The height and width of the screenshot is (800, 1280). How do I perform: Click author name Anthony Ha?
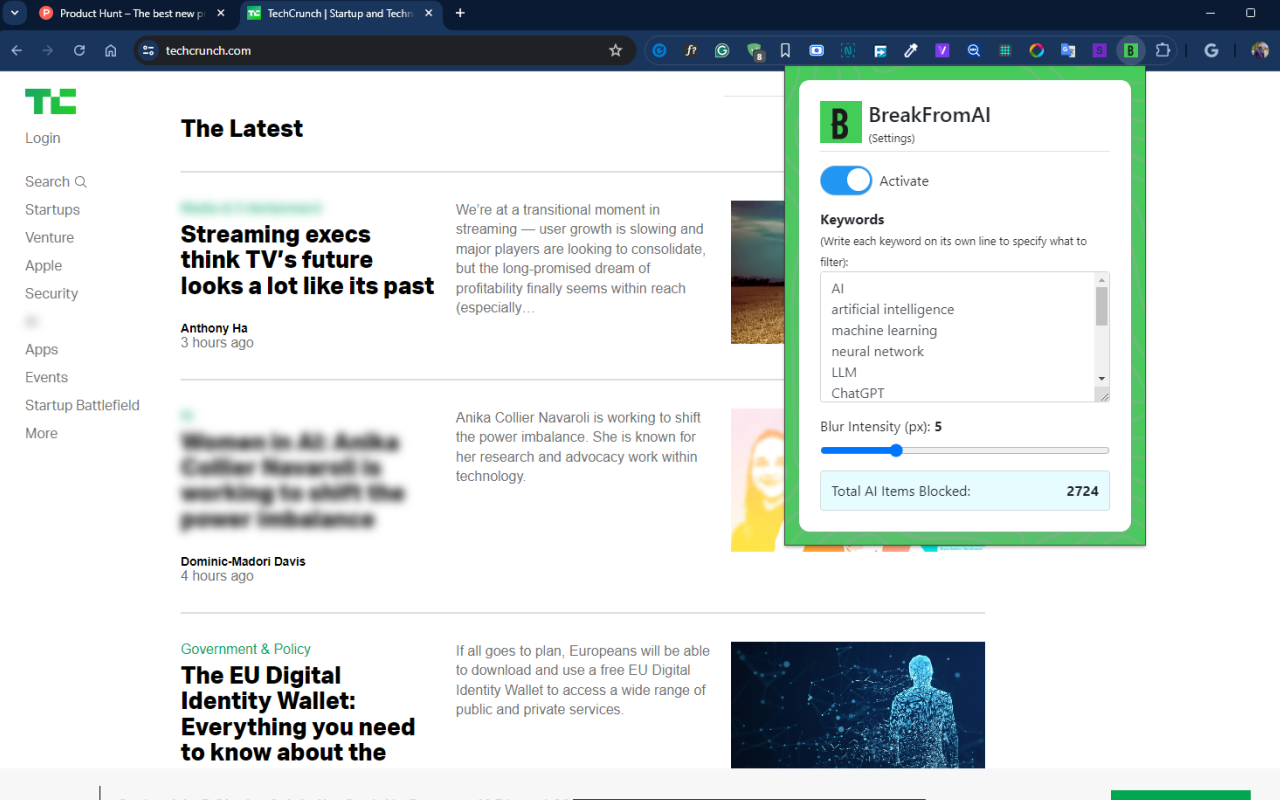(214, 328)
